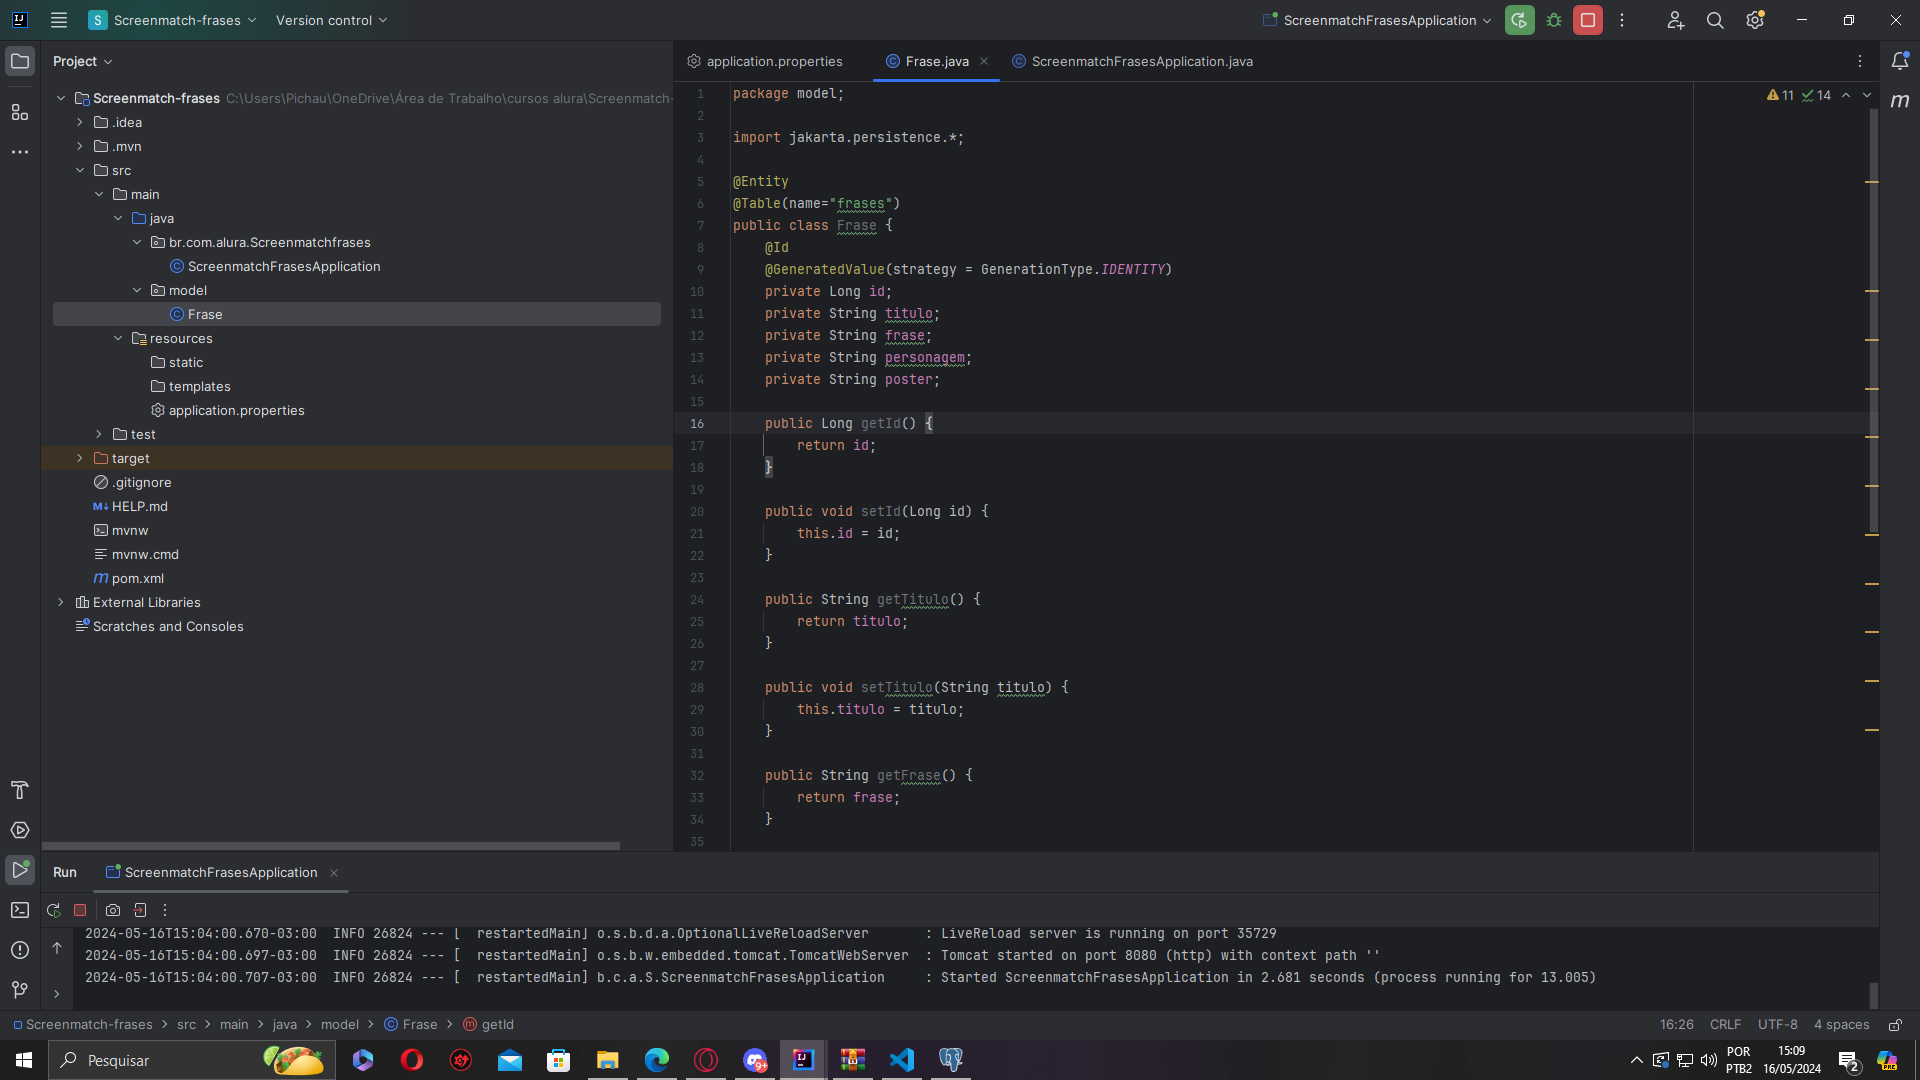Open Search Everywhere magnifier icon
This screenshot has height=1080, width=1920.
click(x=1715, y=20)
